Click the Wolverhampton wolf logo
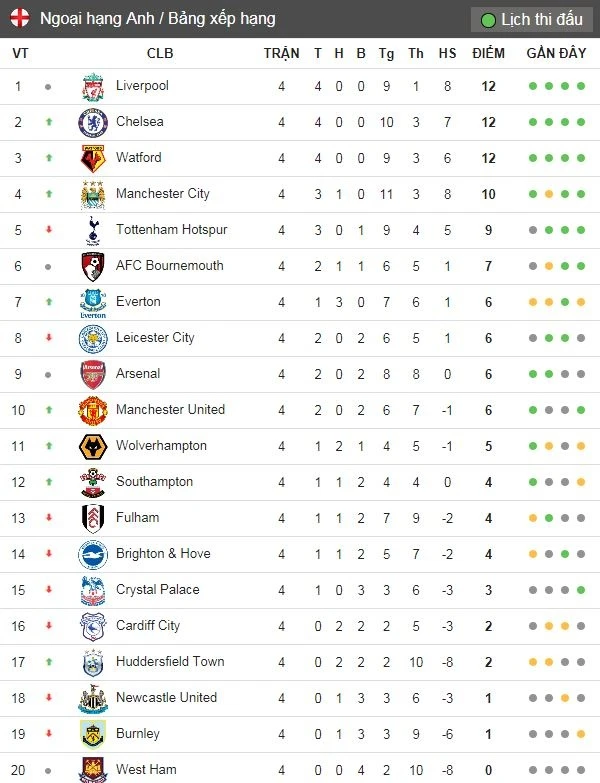Screen dimensions: 600x783 (93, 447)
